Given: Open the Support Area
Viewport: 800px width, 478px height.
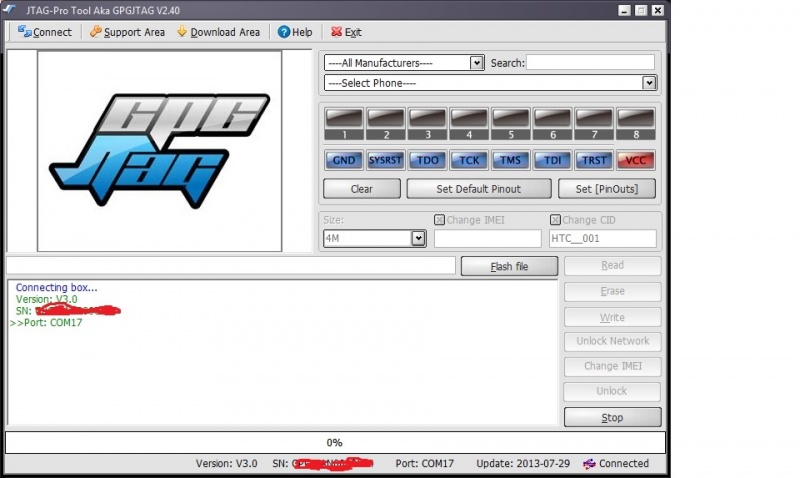Looking at the screenshot, I should tap(127, 32).
